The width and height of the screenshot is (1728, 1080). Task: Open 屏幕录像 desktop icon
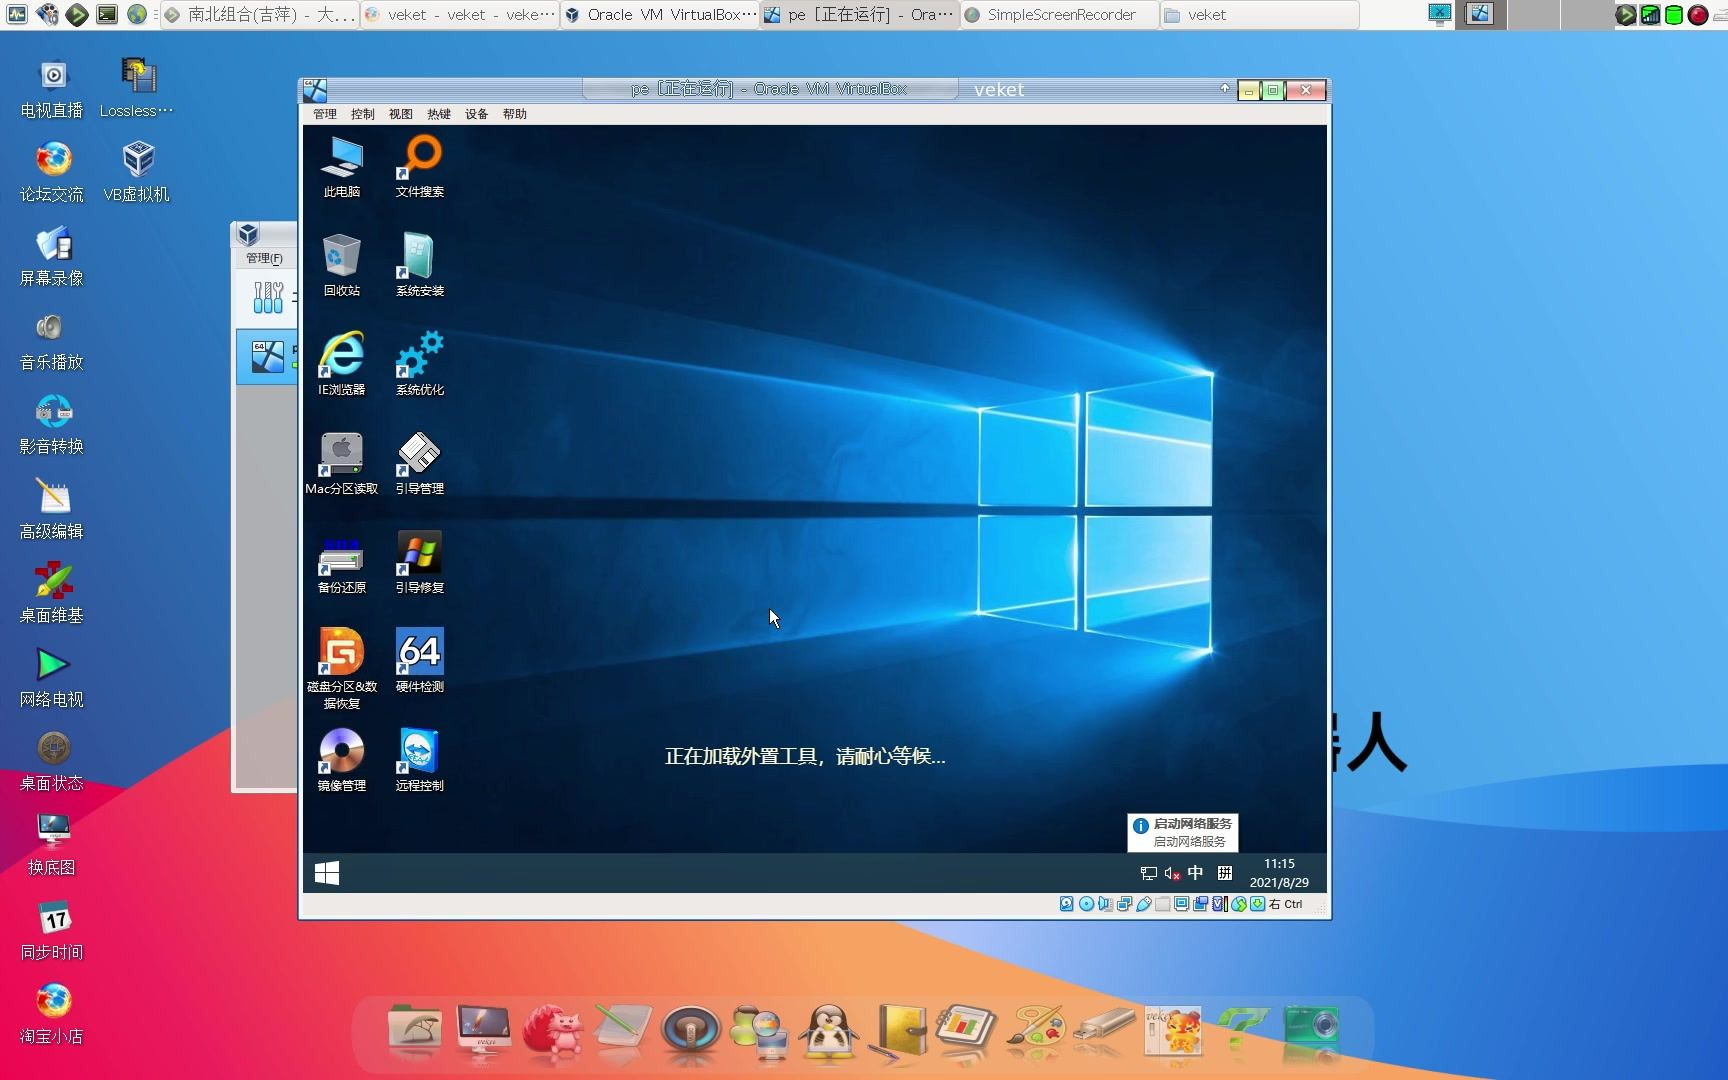tap(52, 256)
